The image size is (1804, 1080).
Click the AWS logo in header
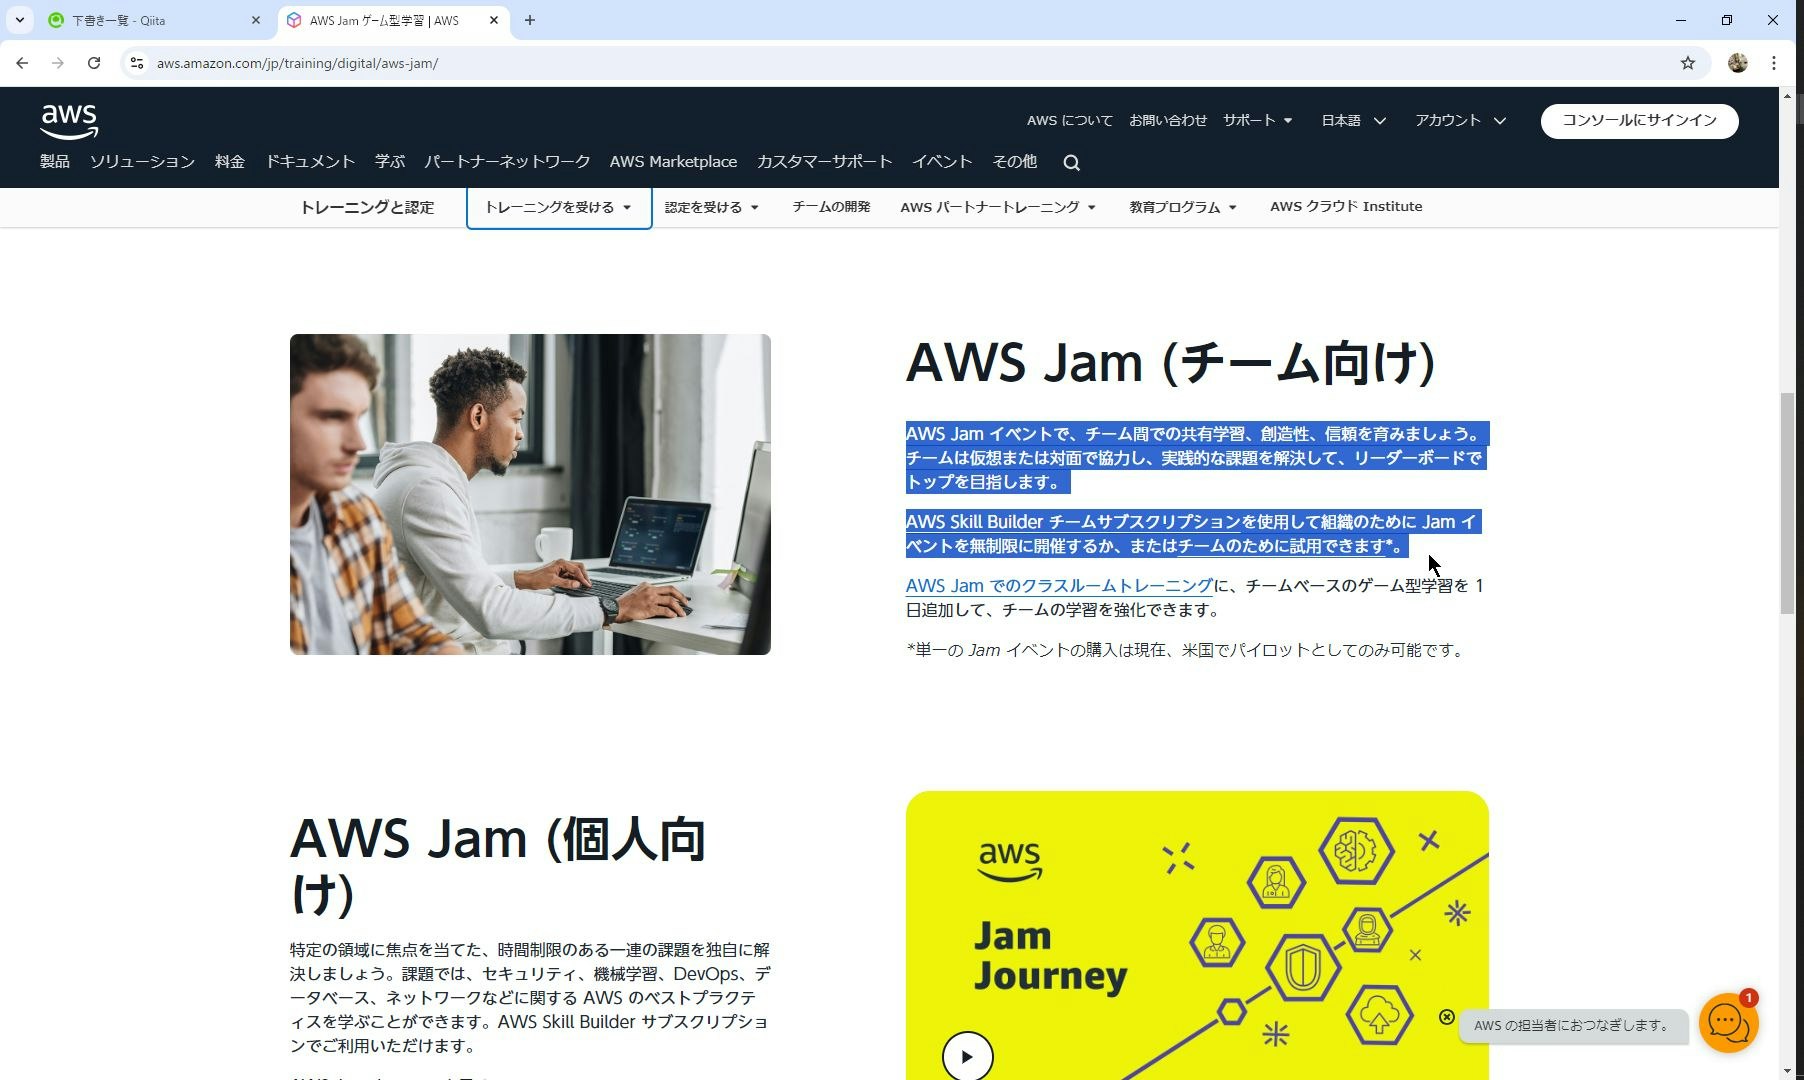coord(69,121)
